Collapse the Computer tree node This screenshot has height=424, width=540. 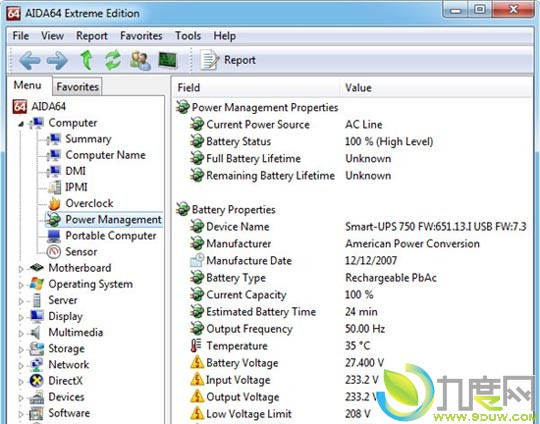coord(21,123)
